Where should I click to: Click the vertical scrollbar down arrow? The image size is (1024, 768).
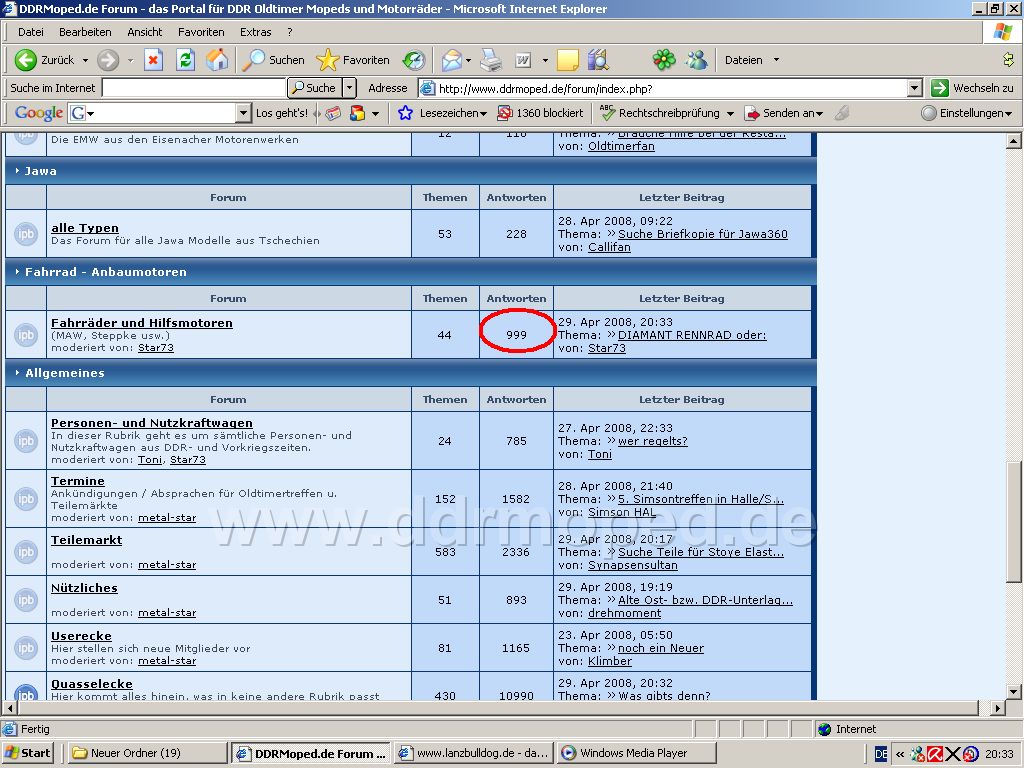1014,692
